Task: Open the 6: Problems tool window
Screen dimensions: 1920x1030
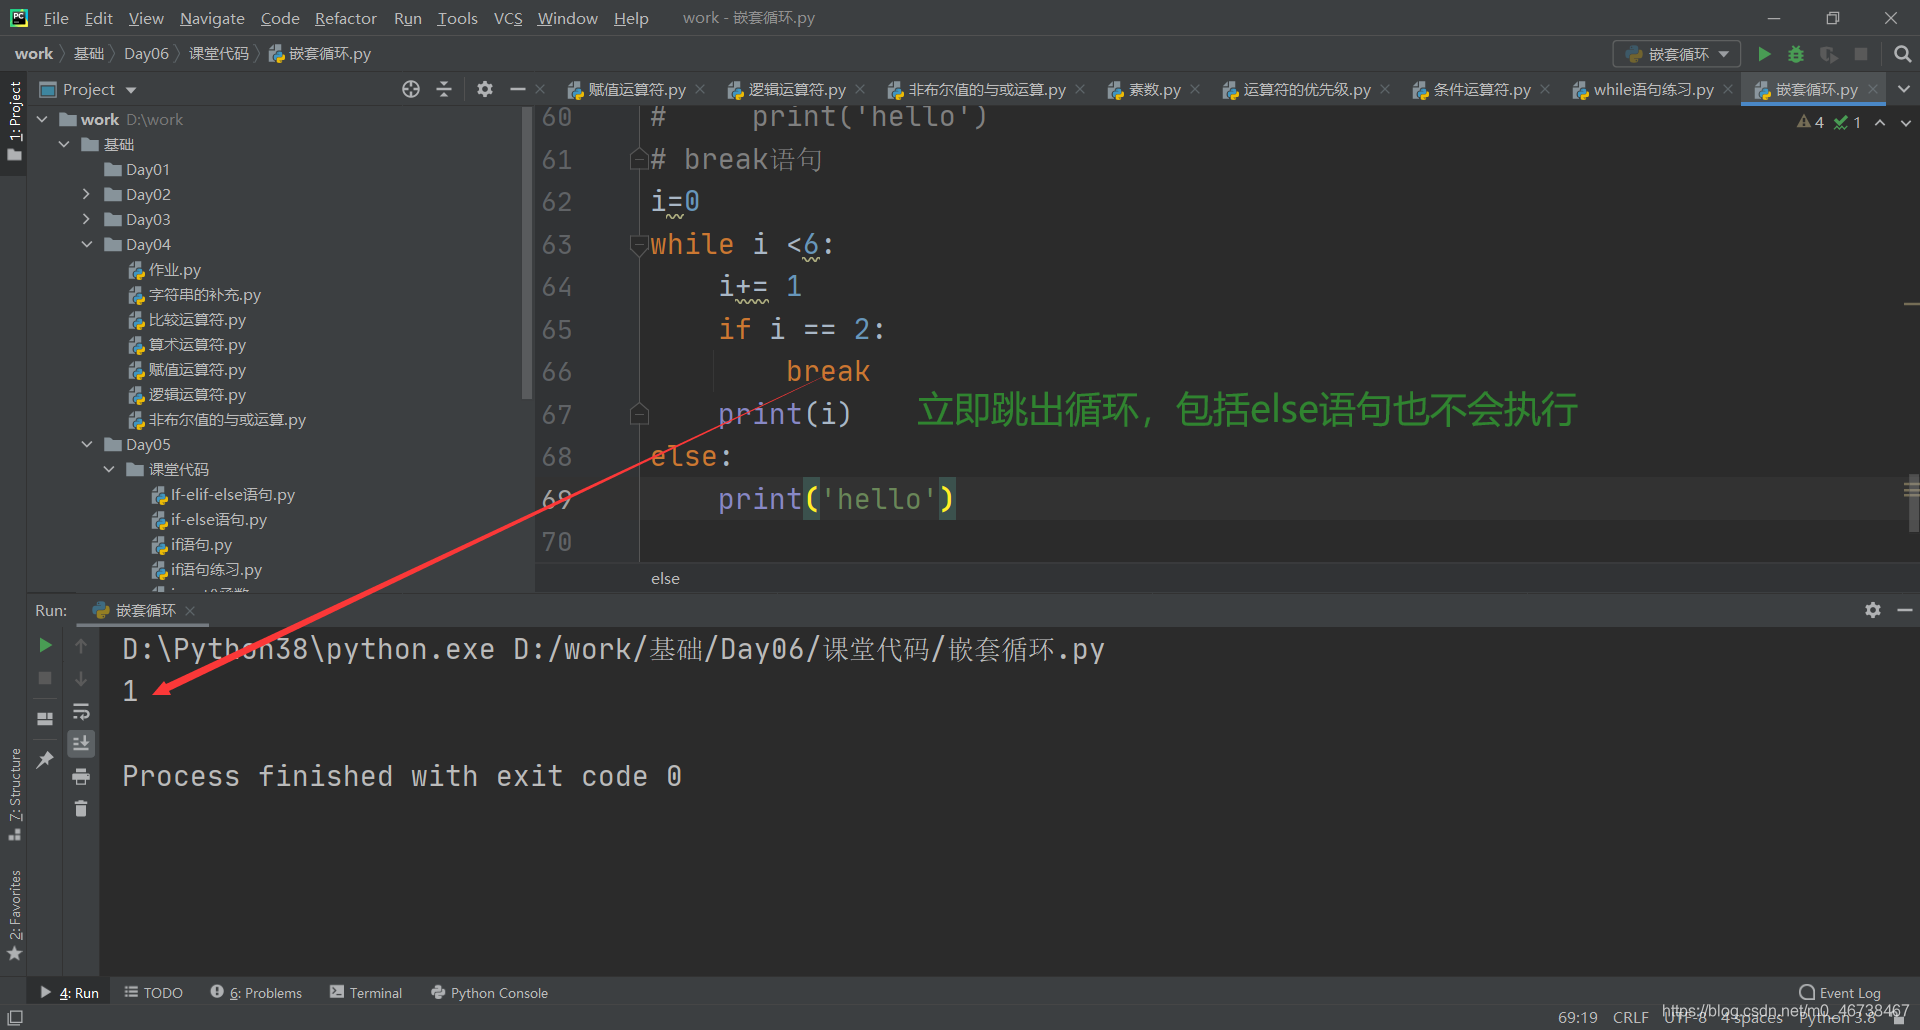Action: [256, 993]
